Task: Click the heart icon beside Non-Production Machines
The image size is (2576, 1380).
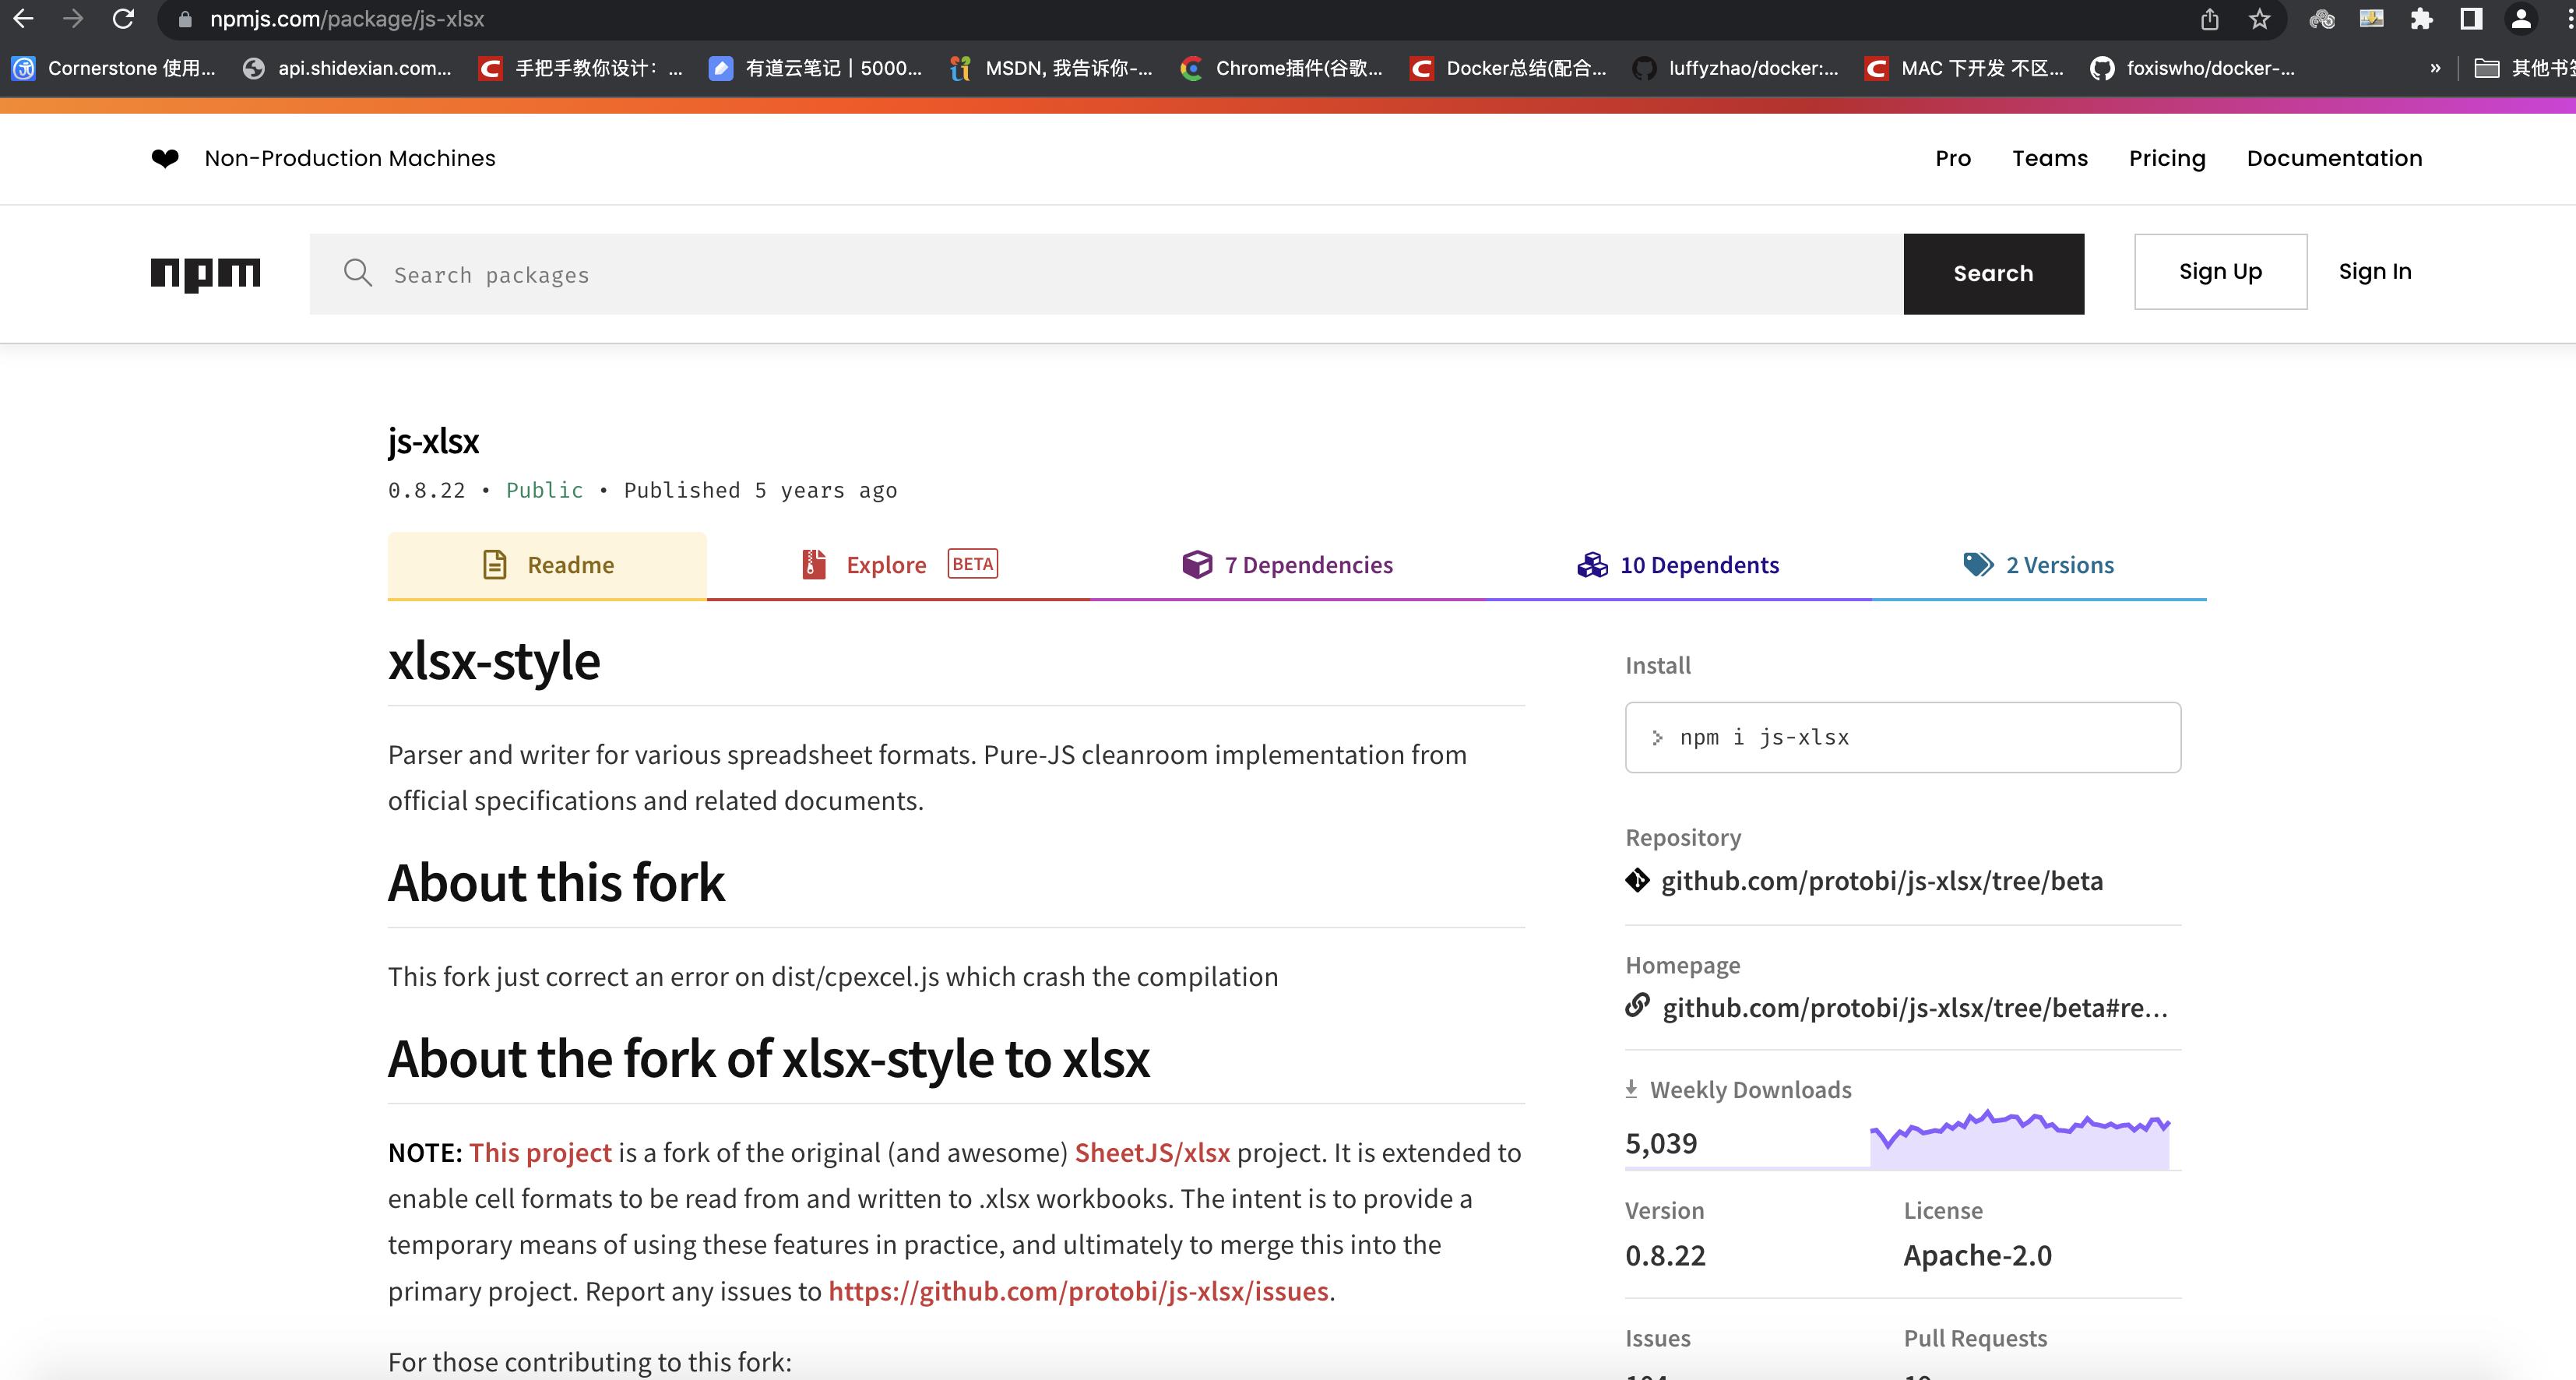Action: [x=166, y=157]
